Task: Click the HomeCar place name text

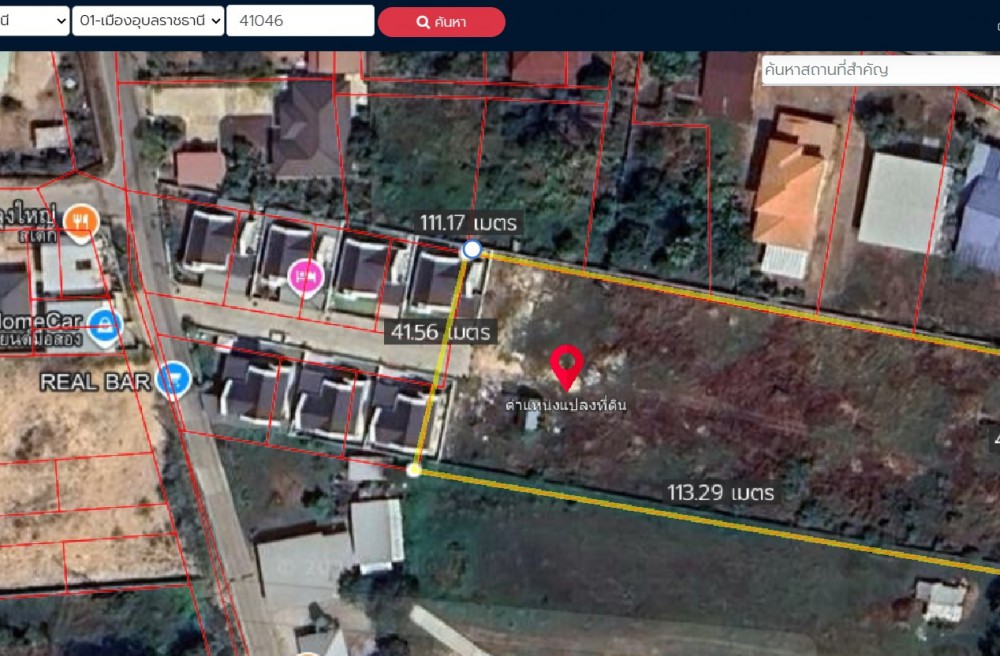Action: click(38, 322)
